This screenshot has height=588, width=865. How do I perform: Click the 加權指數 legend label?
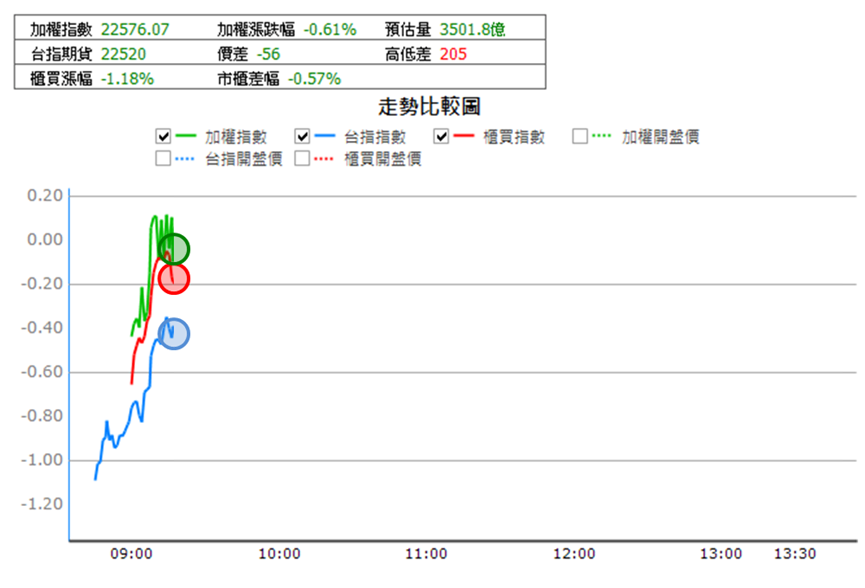(236, 137)
